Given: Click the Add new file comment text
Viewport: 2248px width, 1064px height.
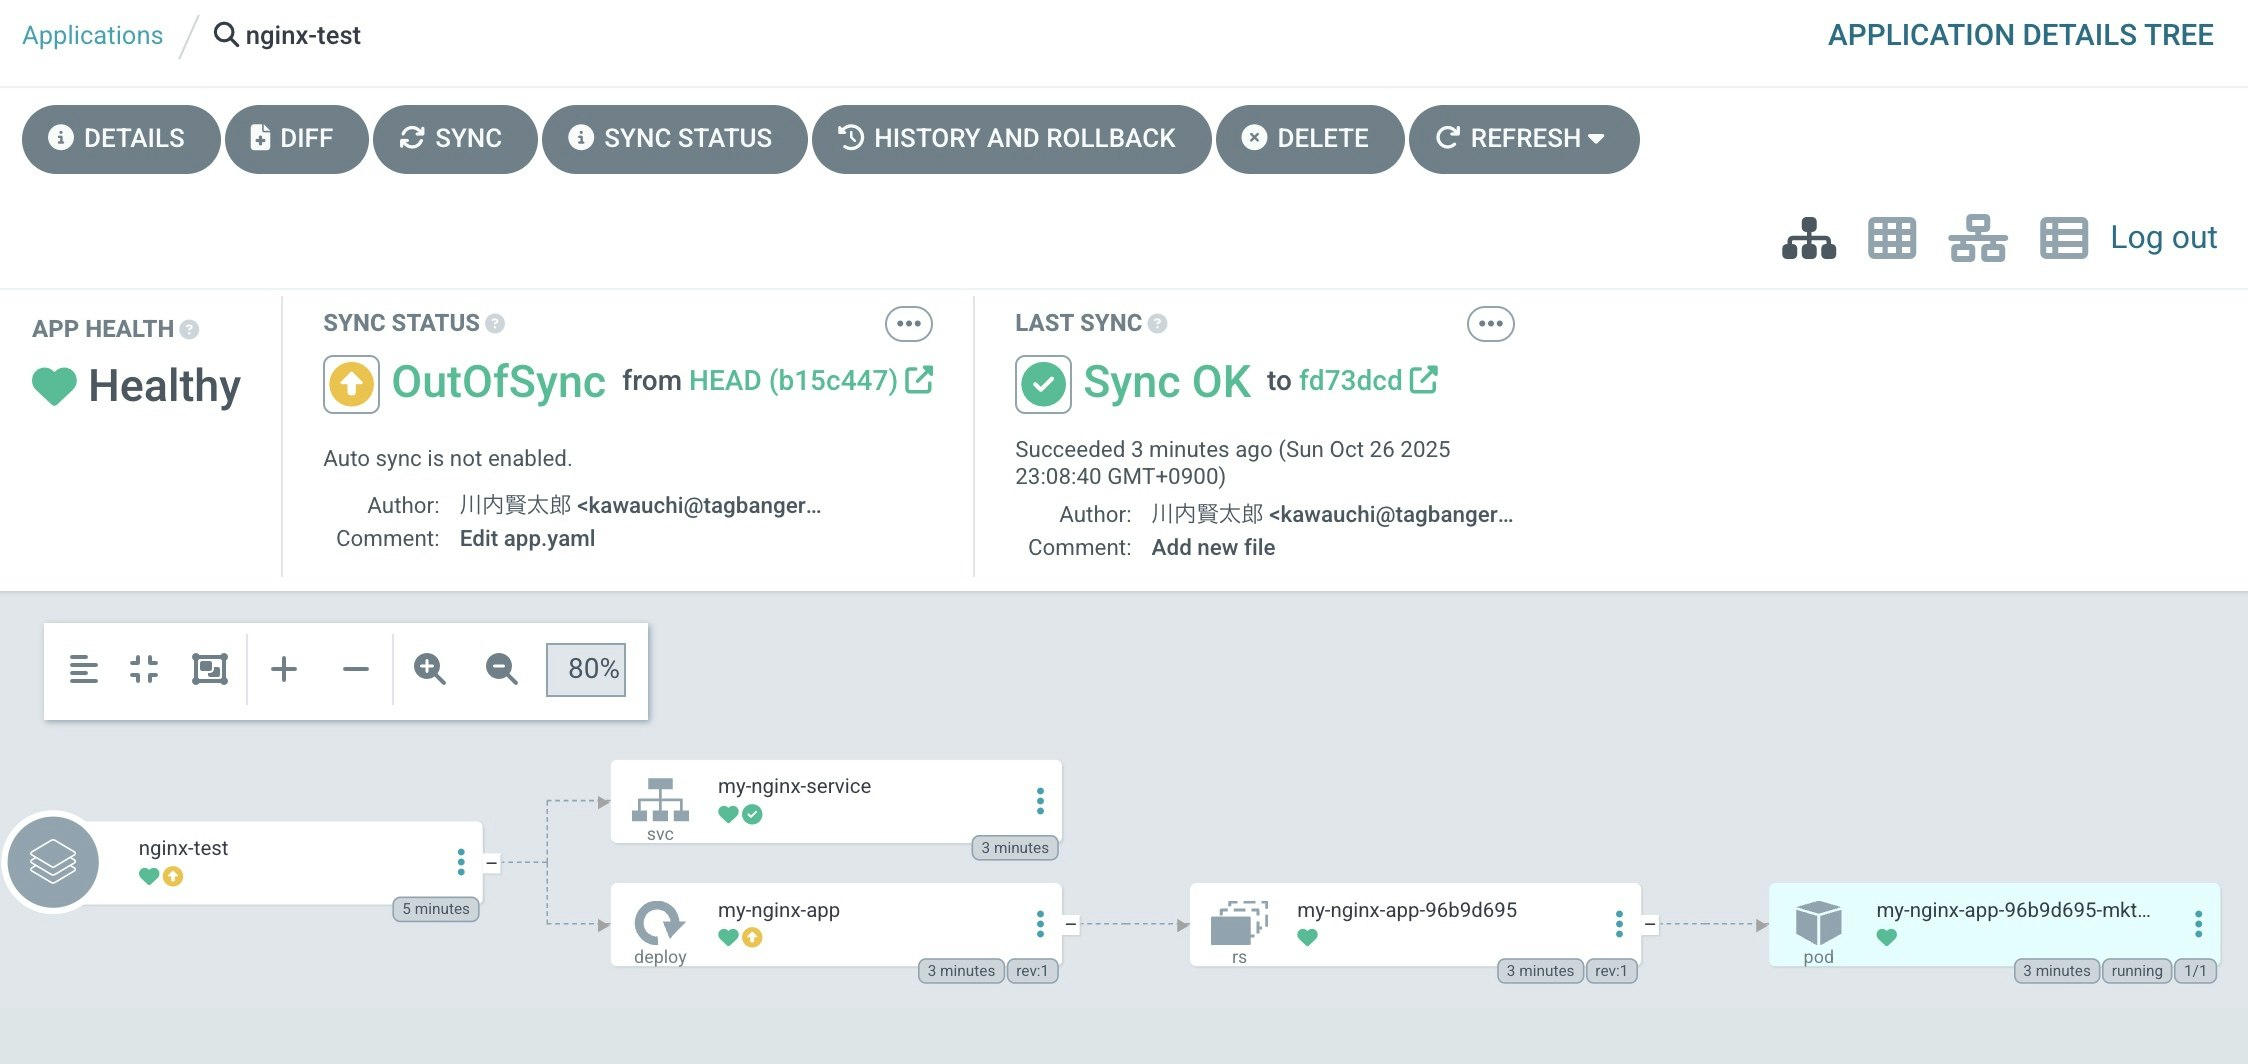Looking at the screenshot, I should pos(1213,548).
